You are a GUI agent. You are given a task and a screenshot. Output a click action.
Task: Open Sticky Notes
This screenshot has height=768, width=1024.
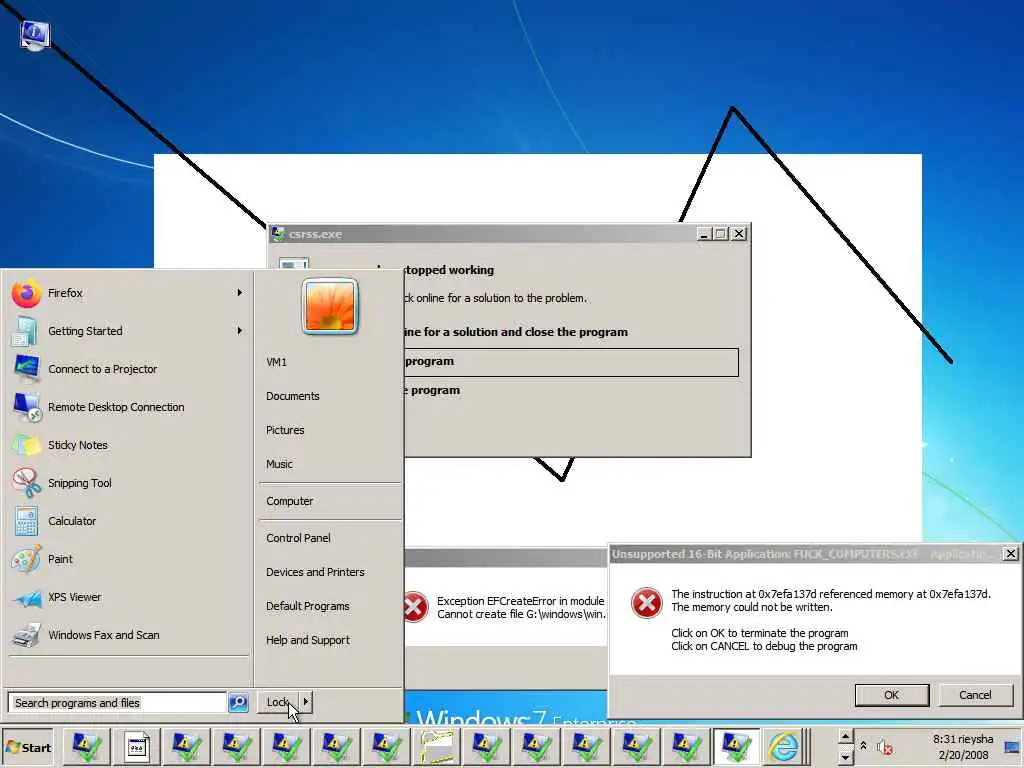point(127,445)
